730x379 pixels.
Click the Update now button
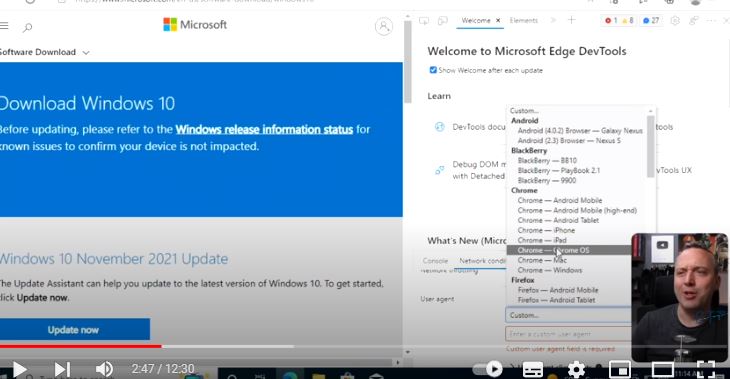pyautogui.click(x=74, y=330)
